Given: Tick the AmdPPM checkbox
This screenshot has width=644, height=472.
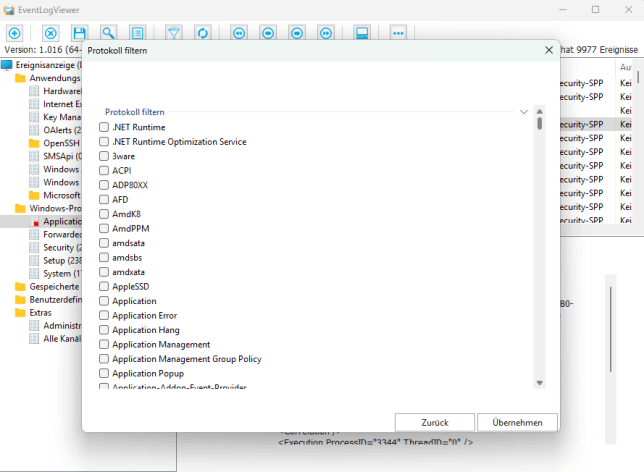Looking at the screenshot, I should (x=104, y=229).
